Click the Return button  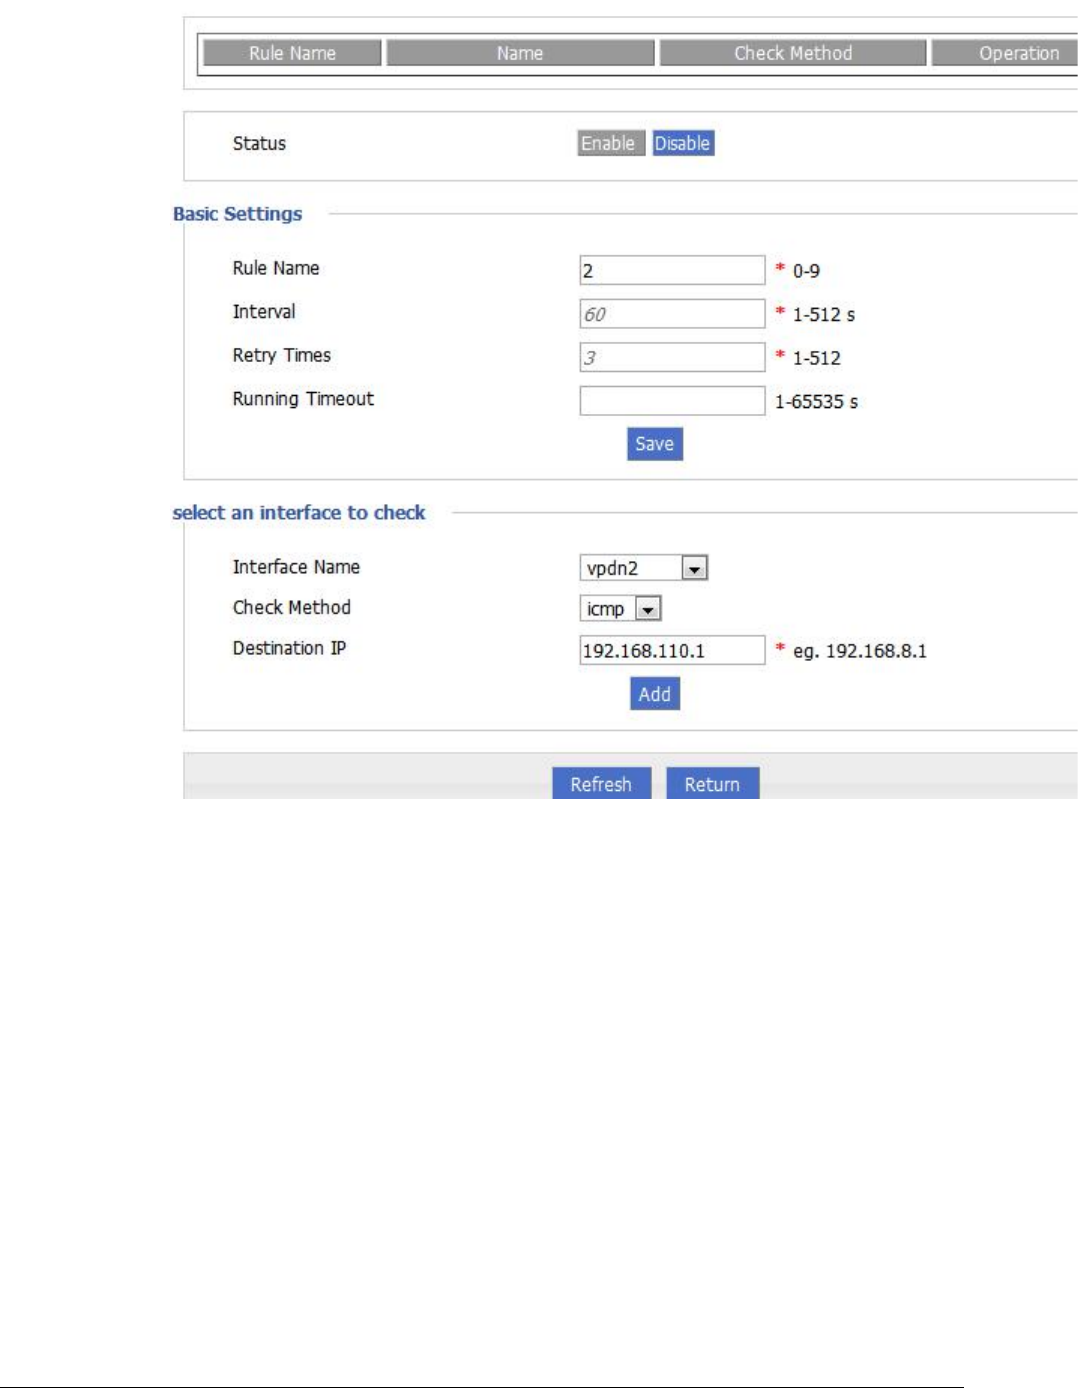coord(712,784)
